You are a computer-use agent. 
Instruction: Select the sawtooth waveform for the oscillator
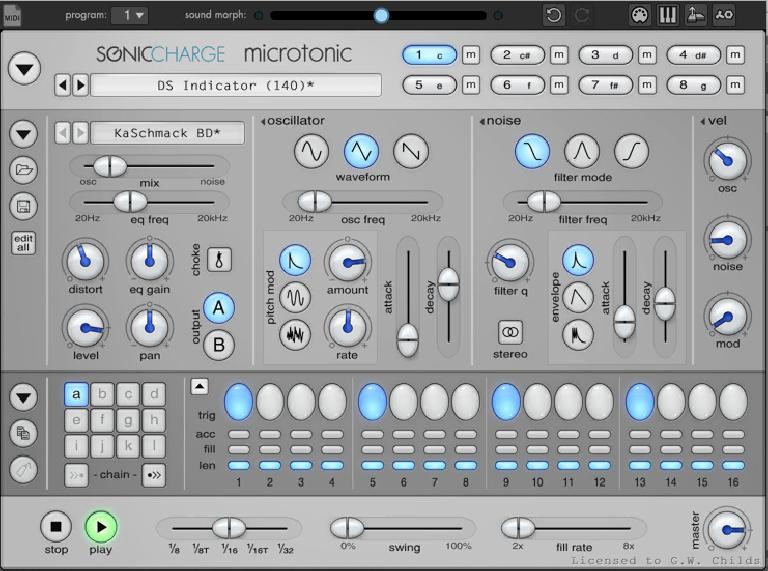(x=410, y=151)
